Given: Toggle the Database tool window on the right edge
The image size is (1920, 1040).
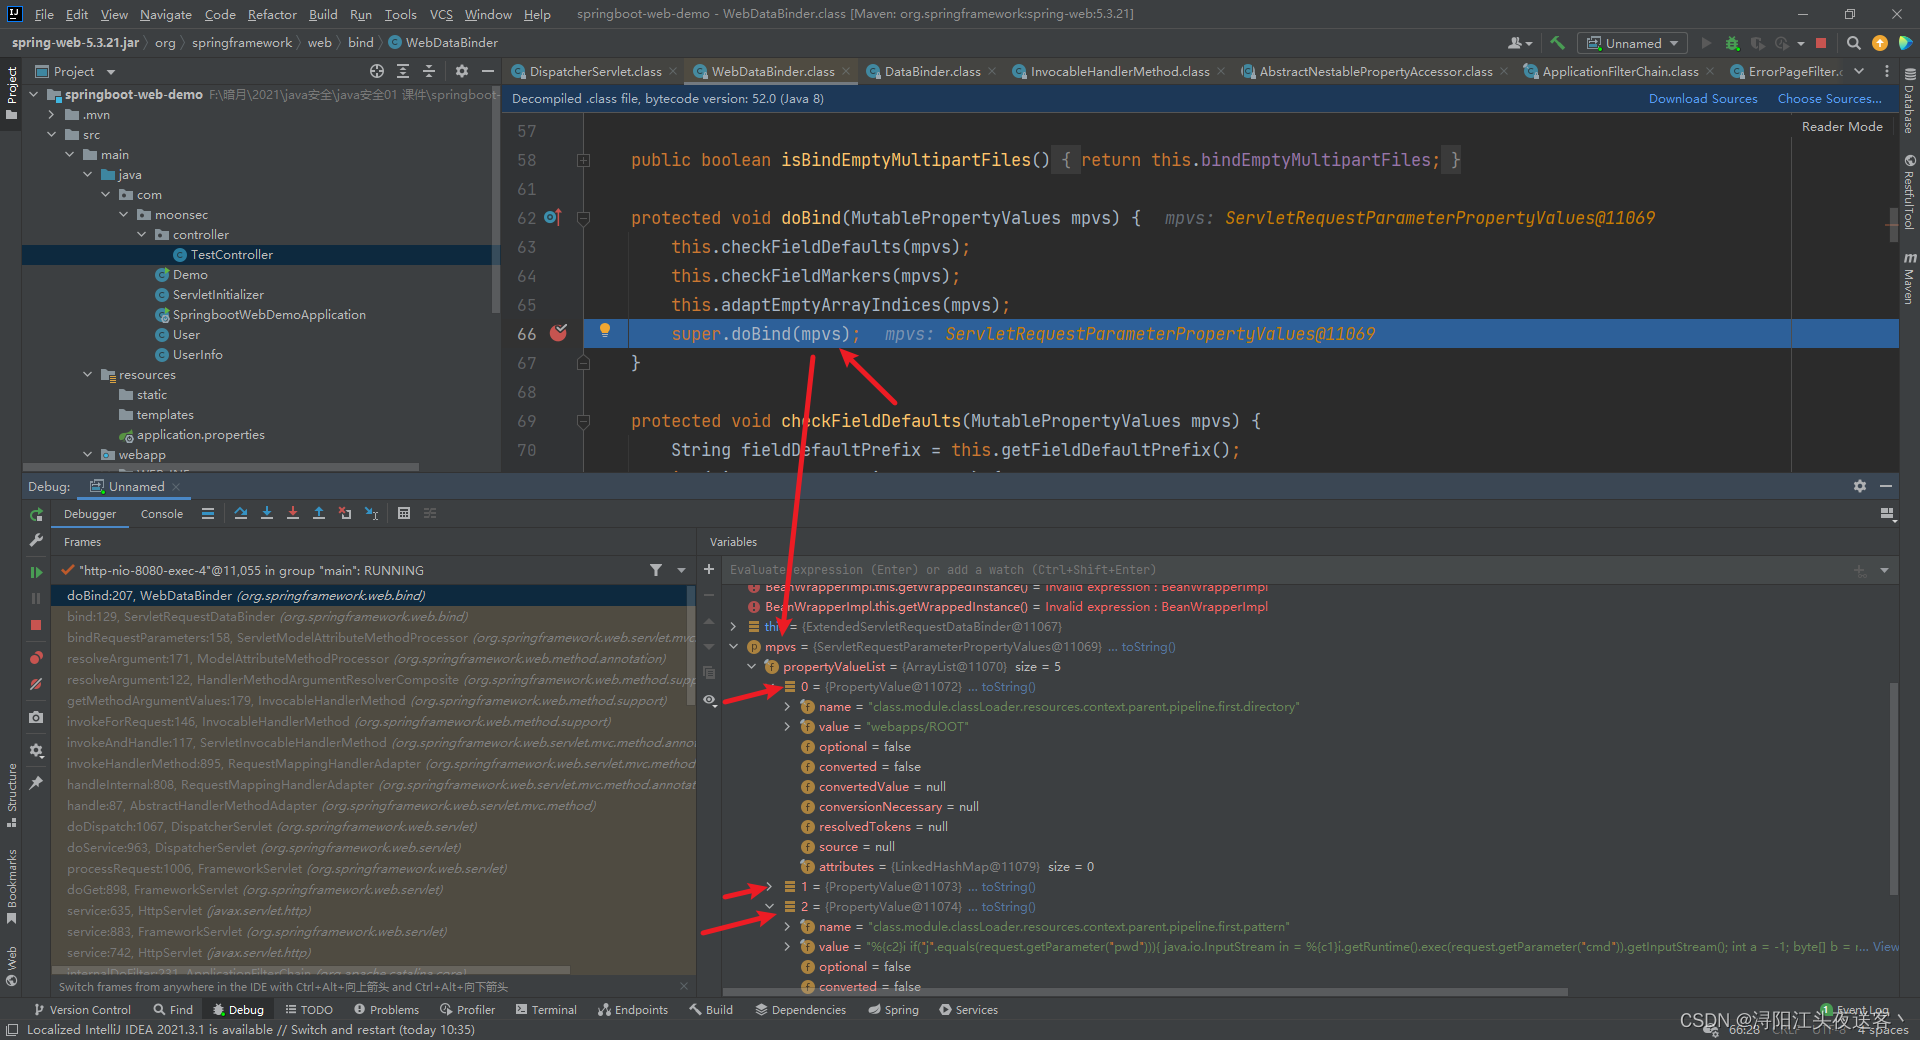Looking at the screenshot, I should pyautogui.click(x=1909, y=102).
